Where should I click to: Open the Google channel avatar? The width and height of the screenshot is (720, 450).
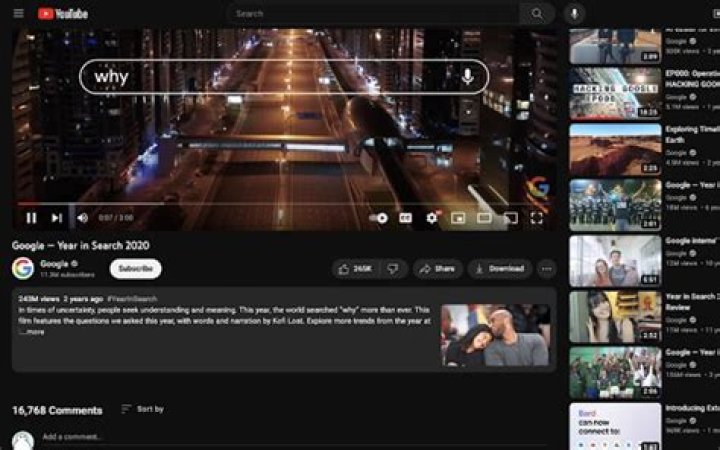23,269
